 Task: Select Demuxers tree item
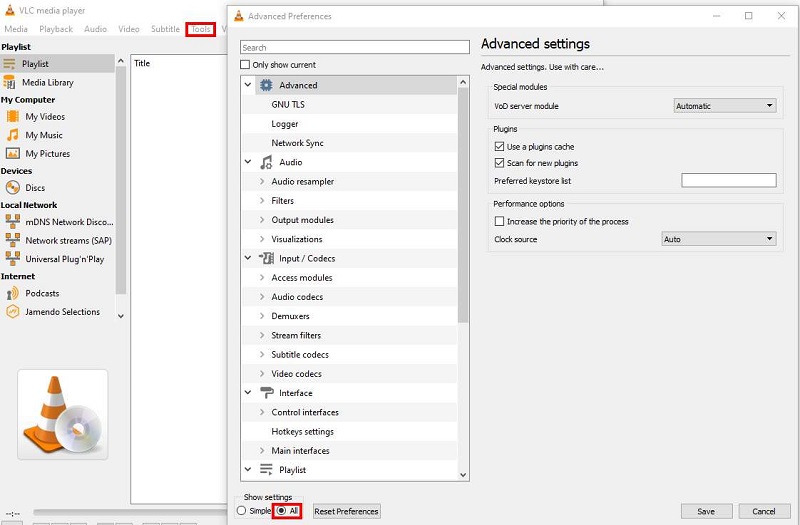(290, 316)
